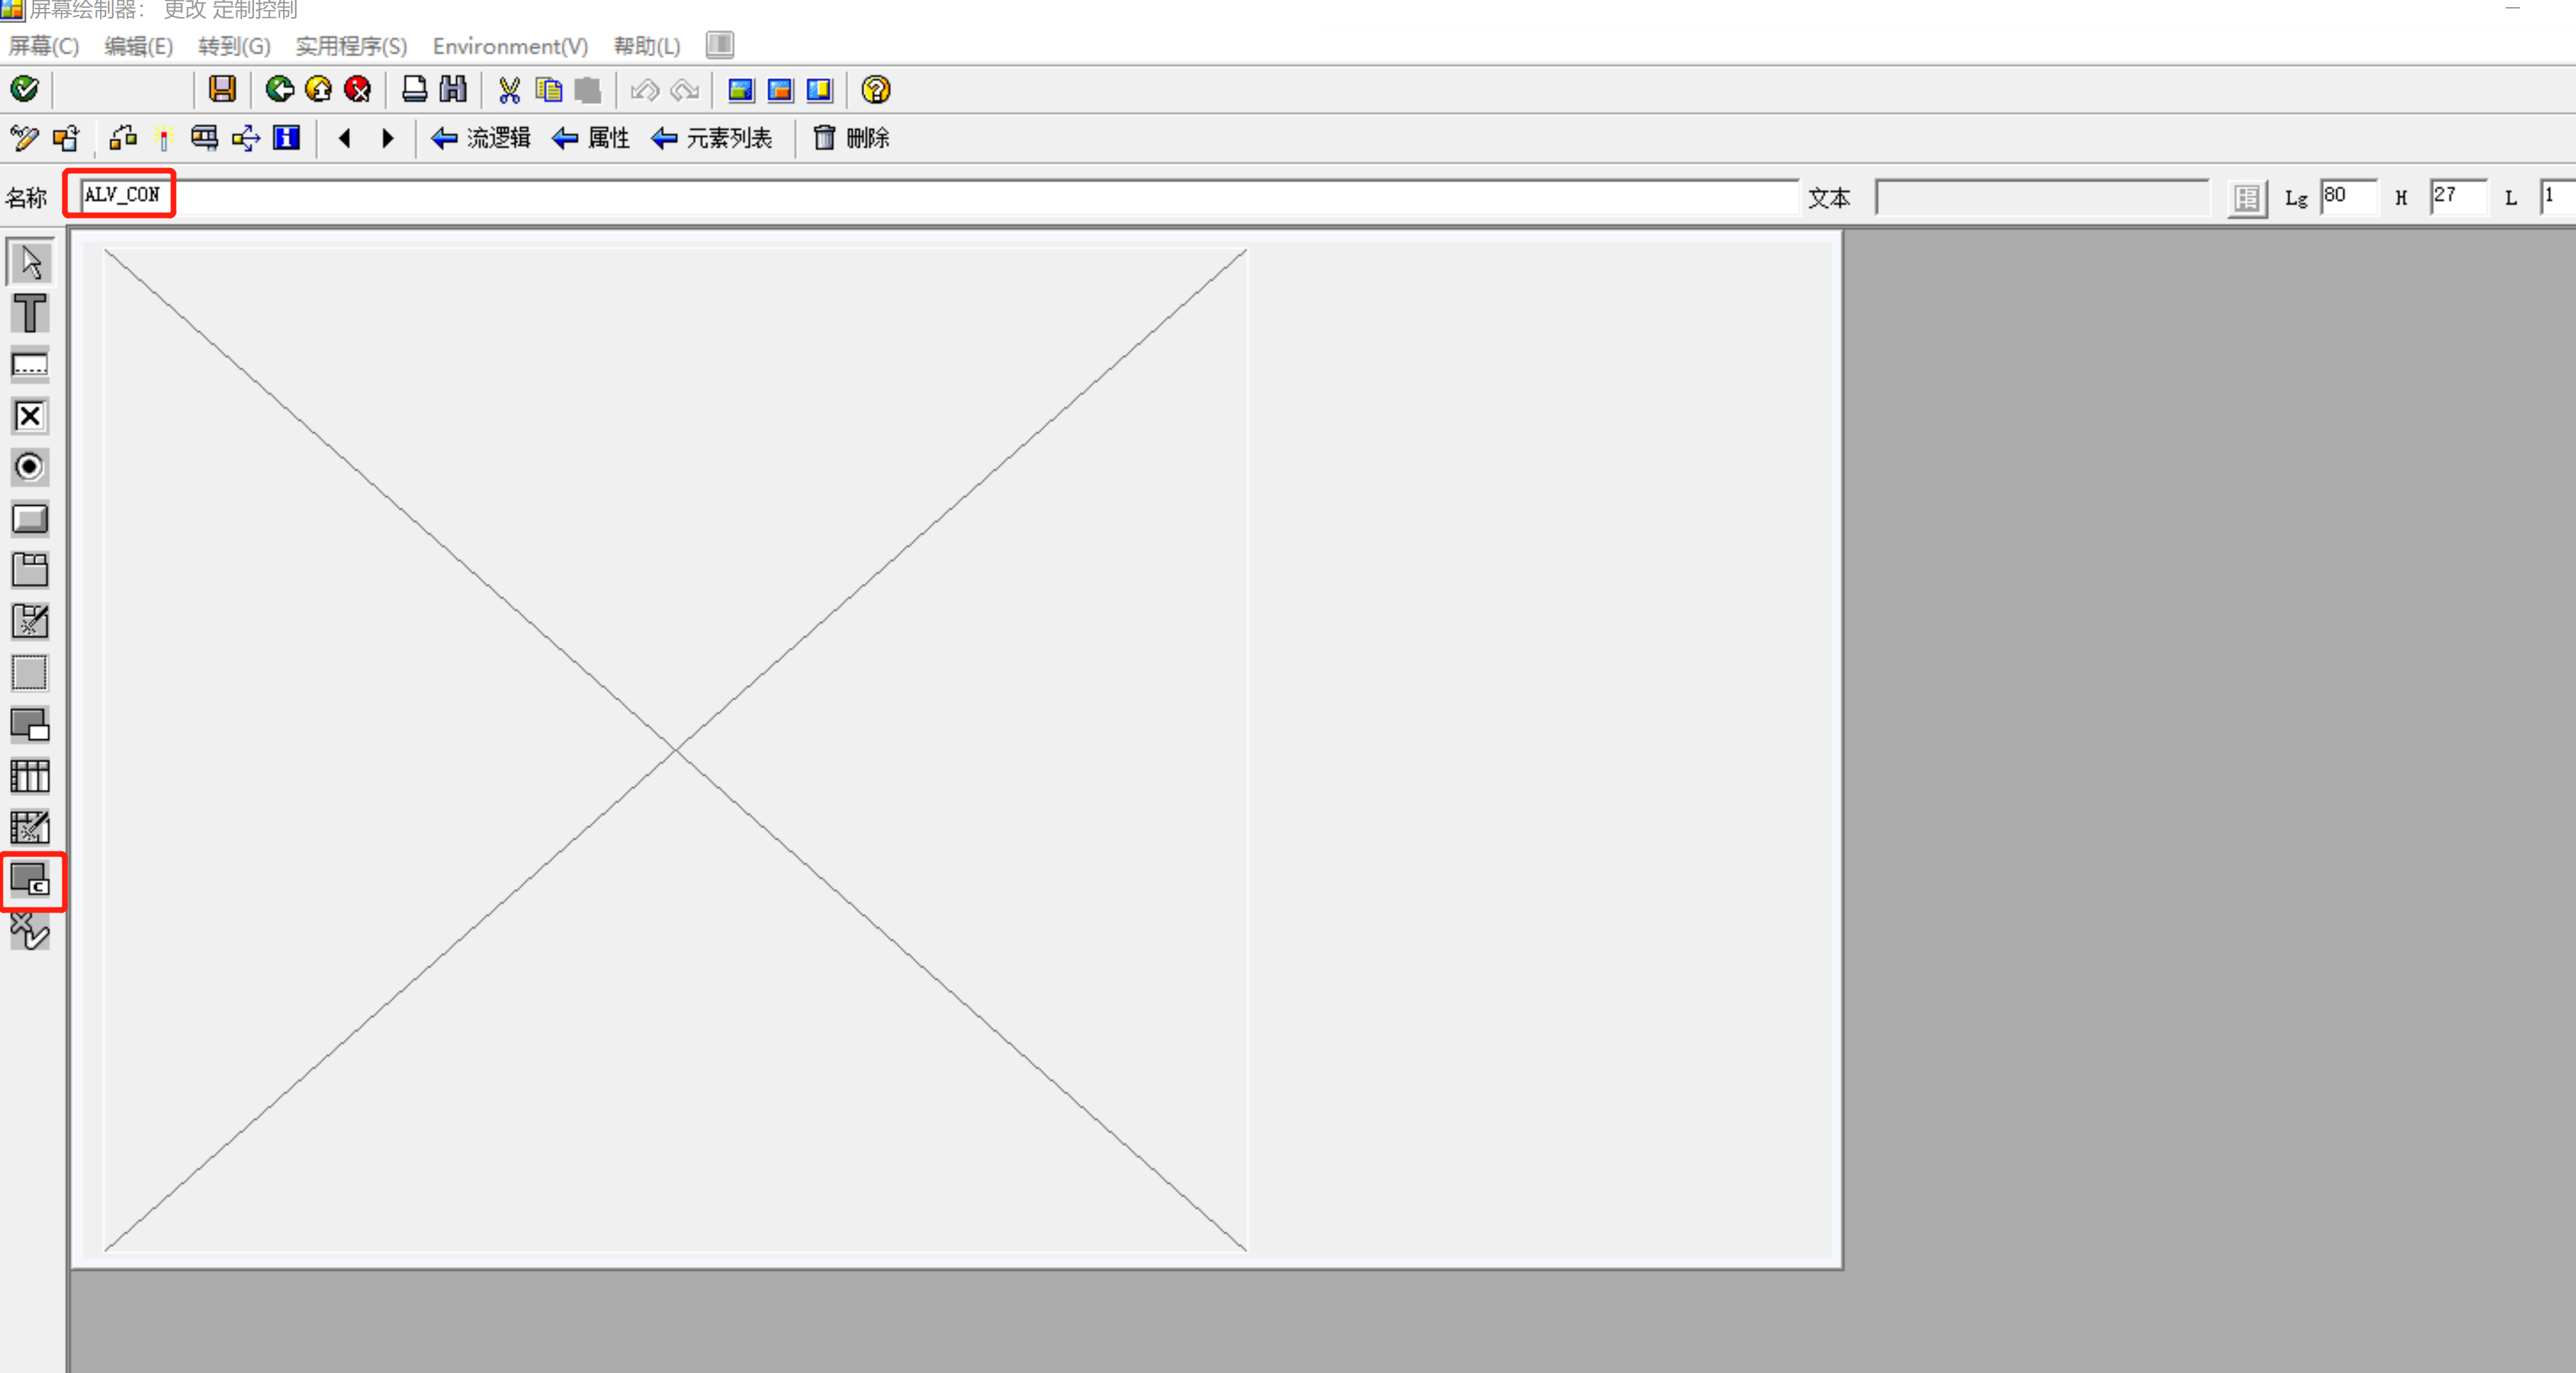The height and width of the screenshot is (1373, 2576).
Task: Click the Save icon in toolbar
Action: (222, 90)
